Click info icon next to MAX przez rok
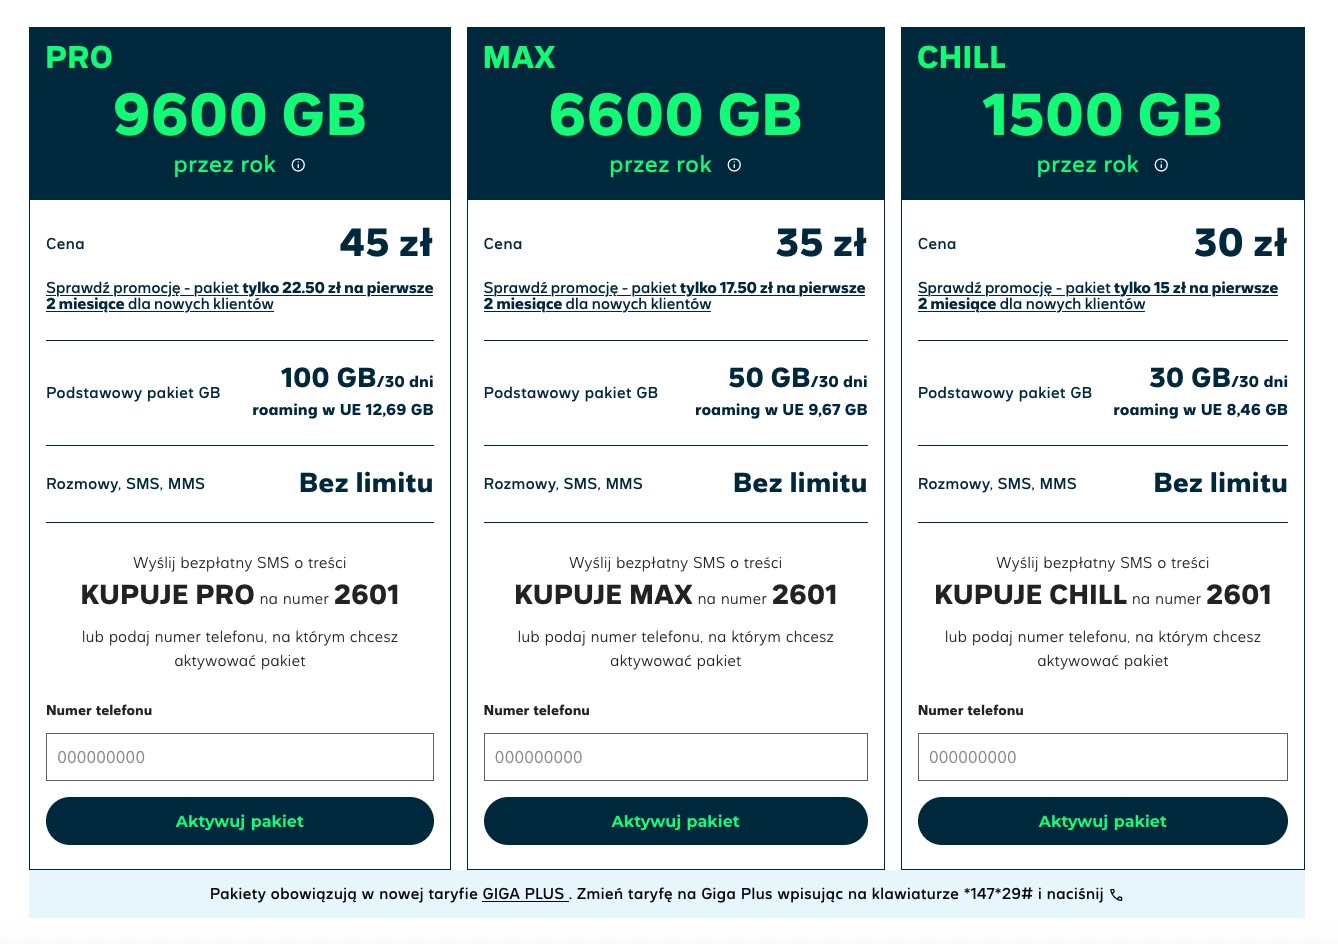Viewport: 1338px width, 944px height. 734,165
